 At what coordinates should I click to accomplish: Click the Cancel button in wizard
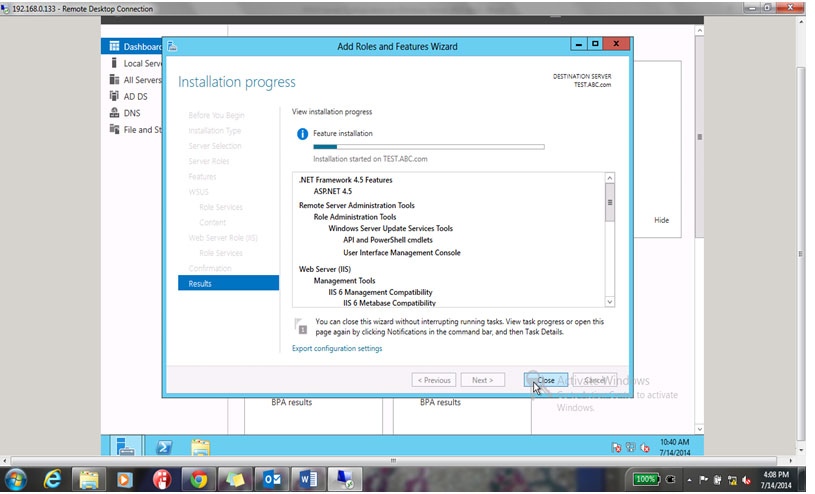[x=595, y=380]
